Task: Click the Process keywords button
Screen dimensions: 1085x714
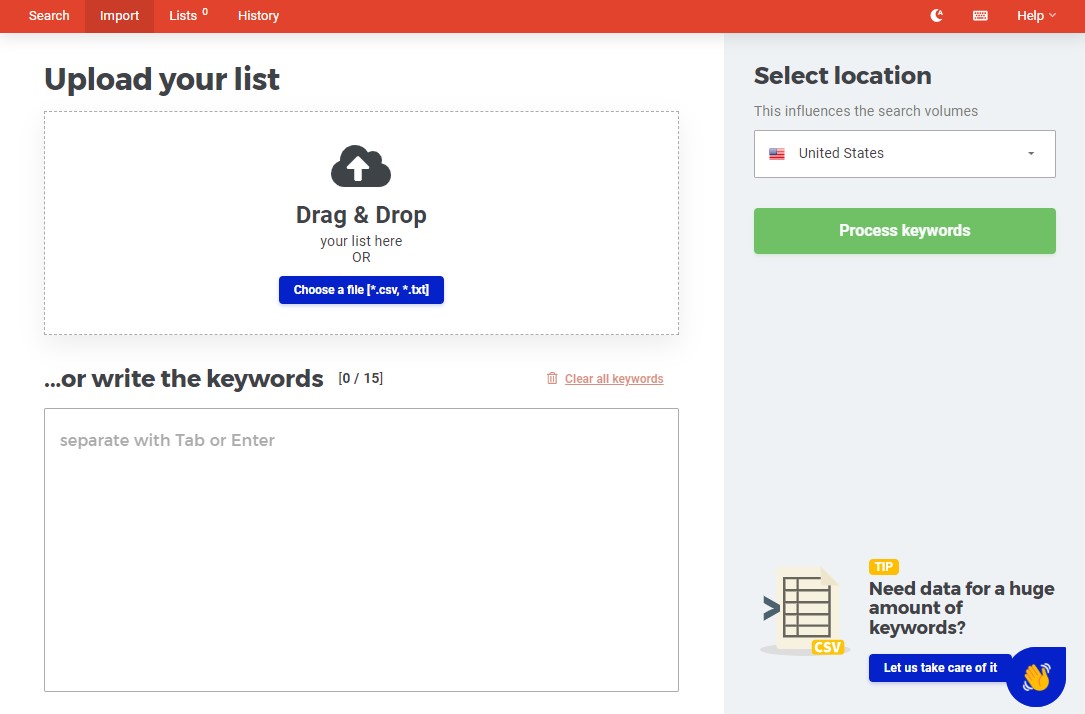Action: click(904, 230)
